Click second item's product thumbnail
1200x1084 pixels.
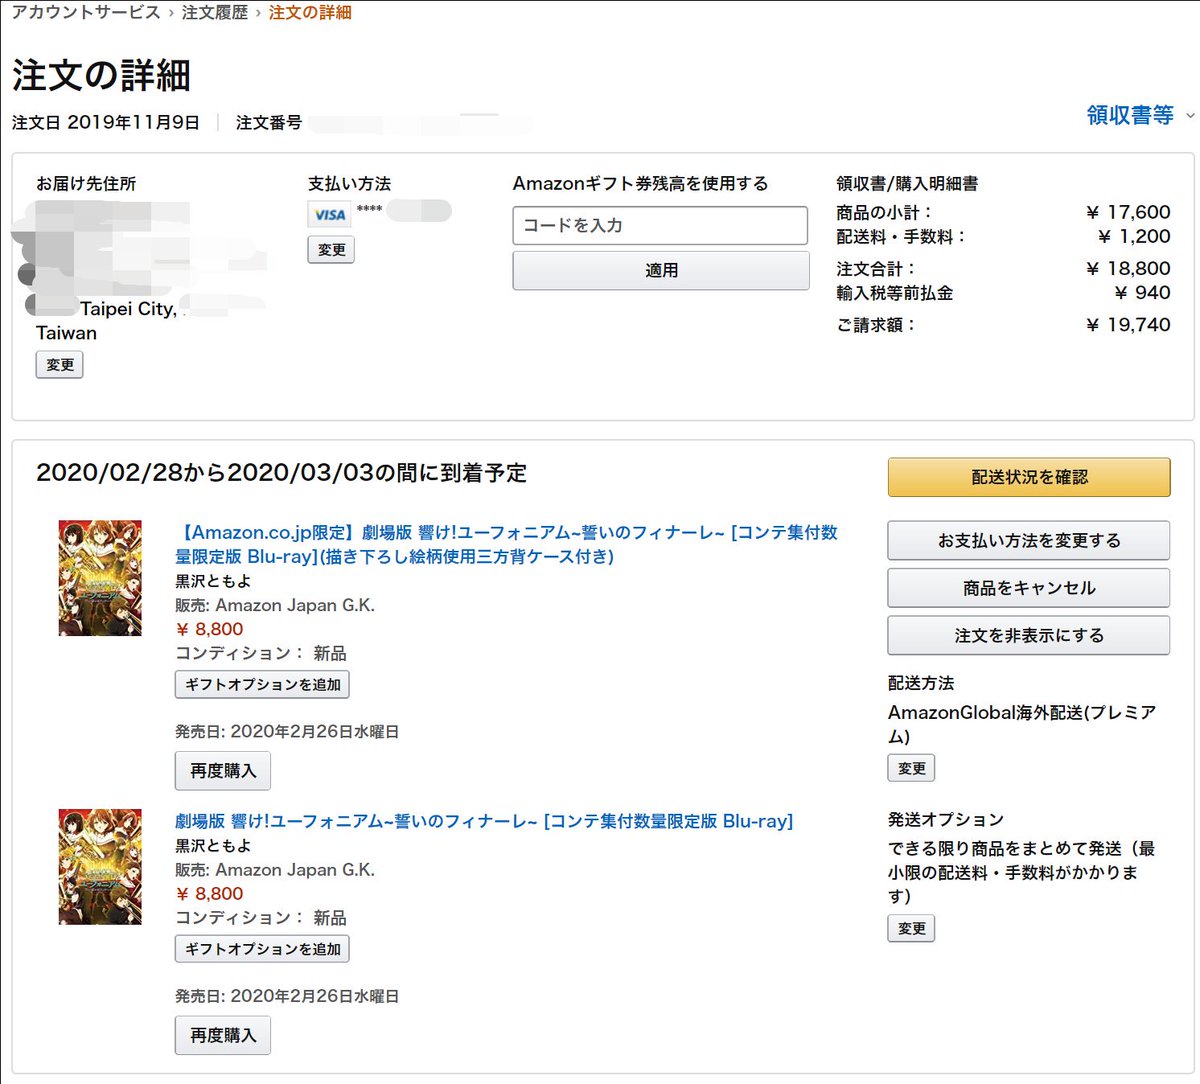coord(100,867)
